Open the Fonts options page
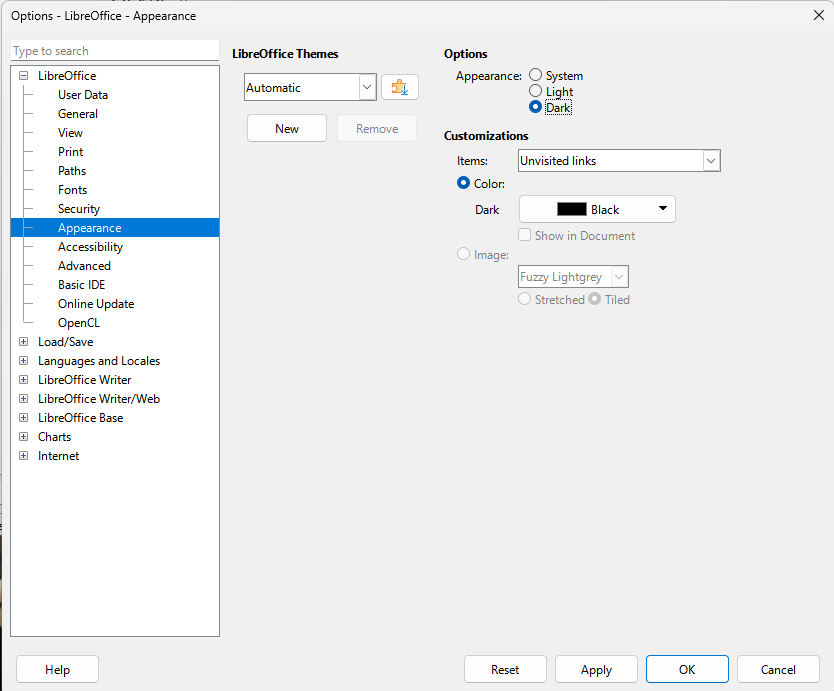This screenshot has width=834, height=691. tap(72, 190)
